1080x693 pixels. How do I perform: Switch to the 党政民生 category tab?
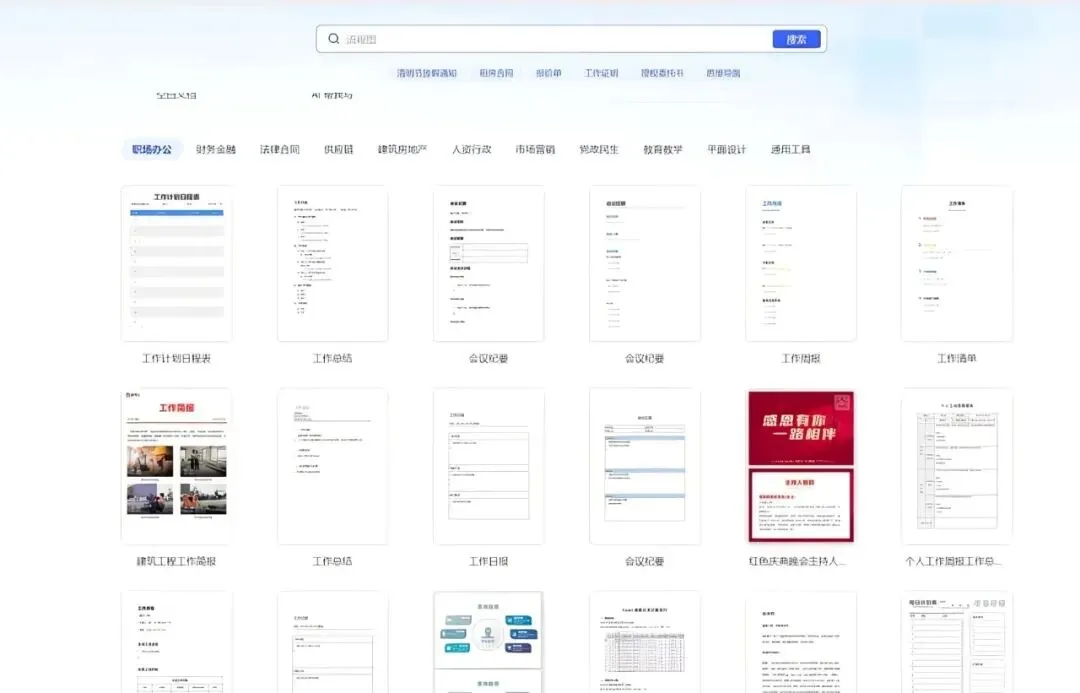[x=599, y=149]
